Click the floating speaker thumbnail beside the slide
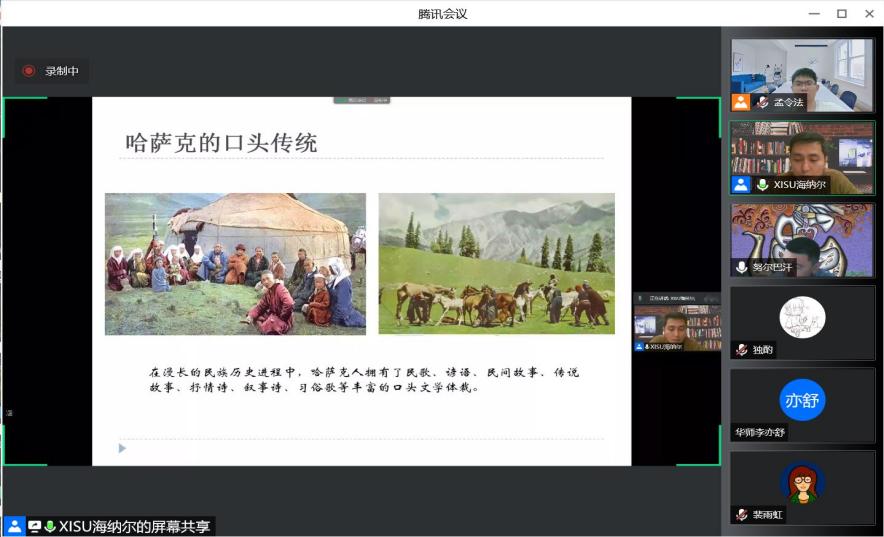Screen dimensions: 884x537 676,322
